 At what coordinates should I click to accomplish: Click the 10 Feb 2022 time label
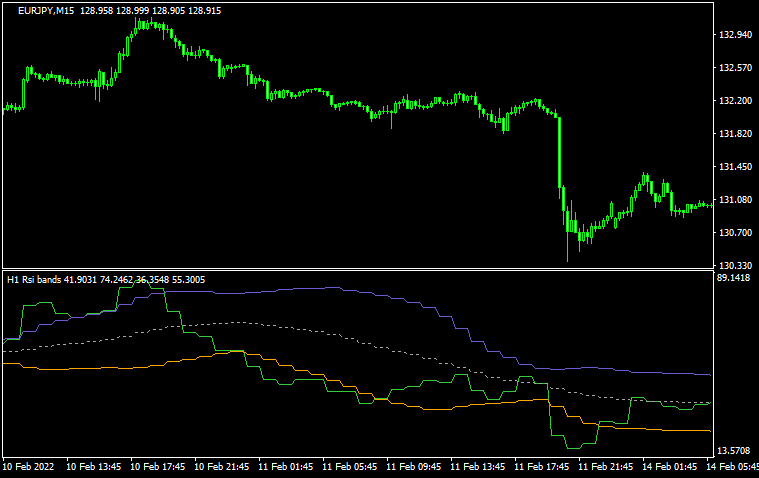click(x=28, y=466)
